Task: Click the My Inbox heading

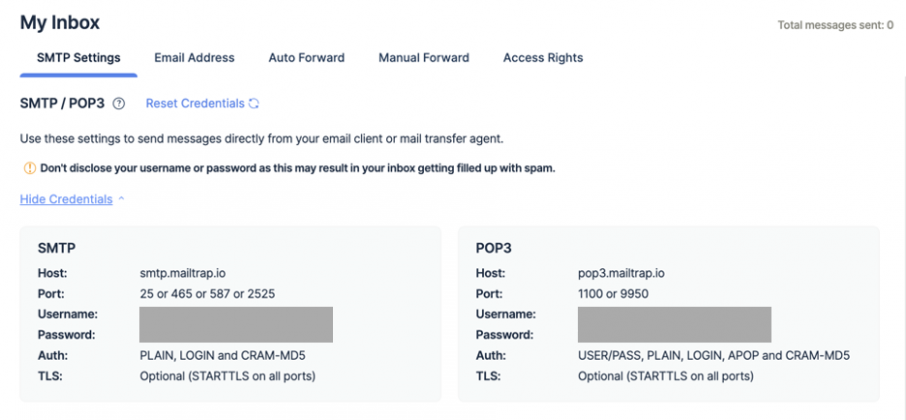Action: coord(60,23)
